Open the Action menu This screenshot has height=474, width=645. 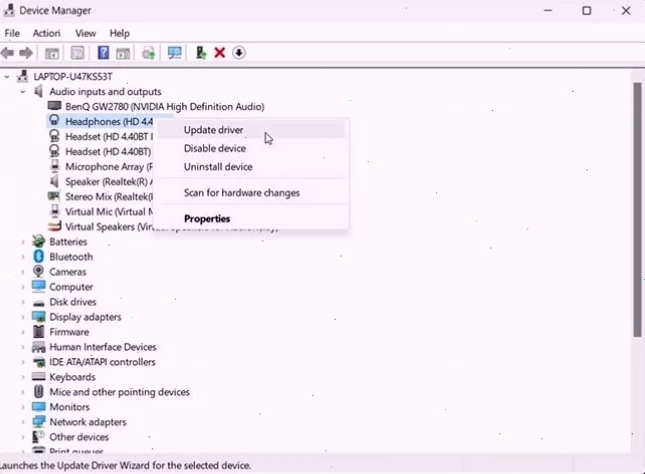46,33
